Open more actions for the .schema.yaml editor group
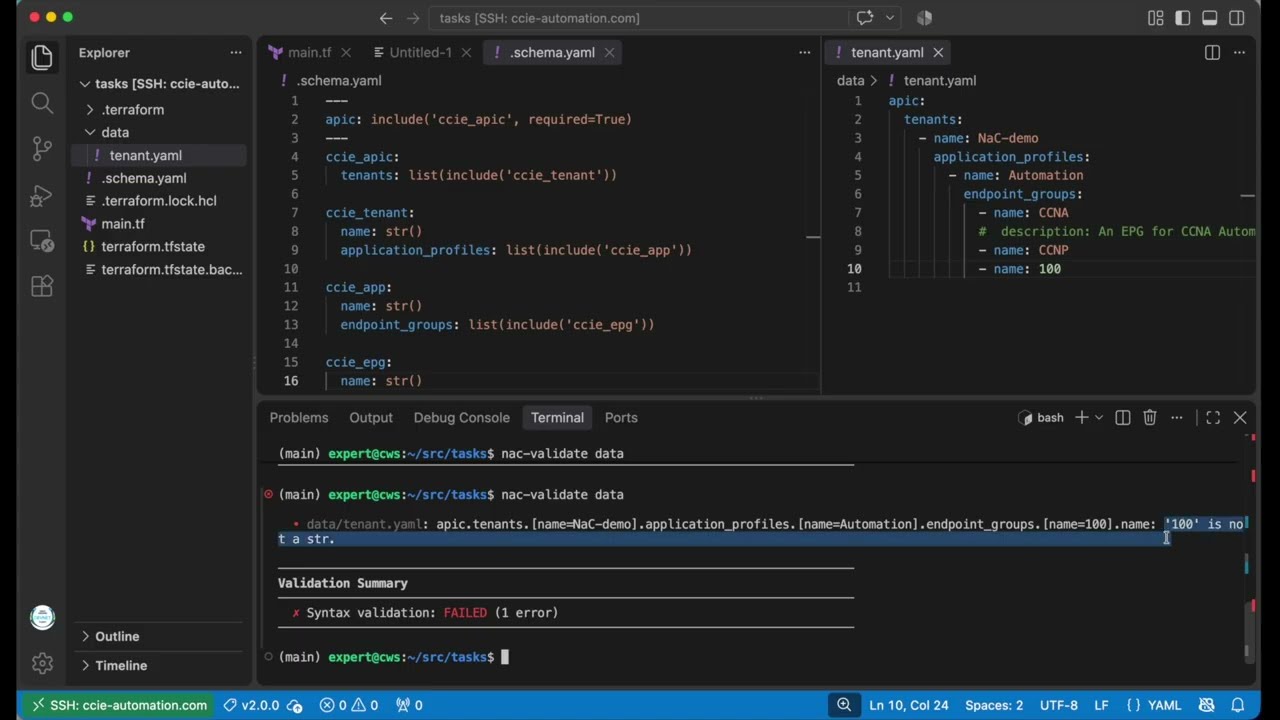Image resolution: width=1280 pixels, height=720 pixels. coord(804,52)
